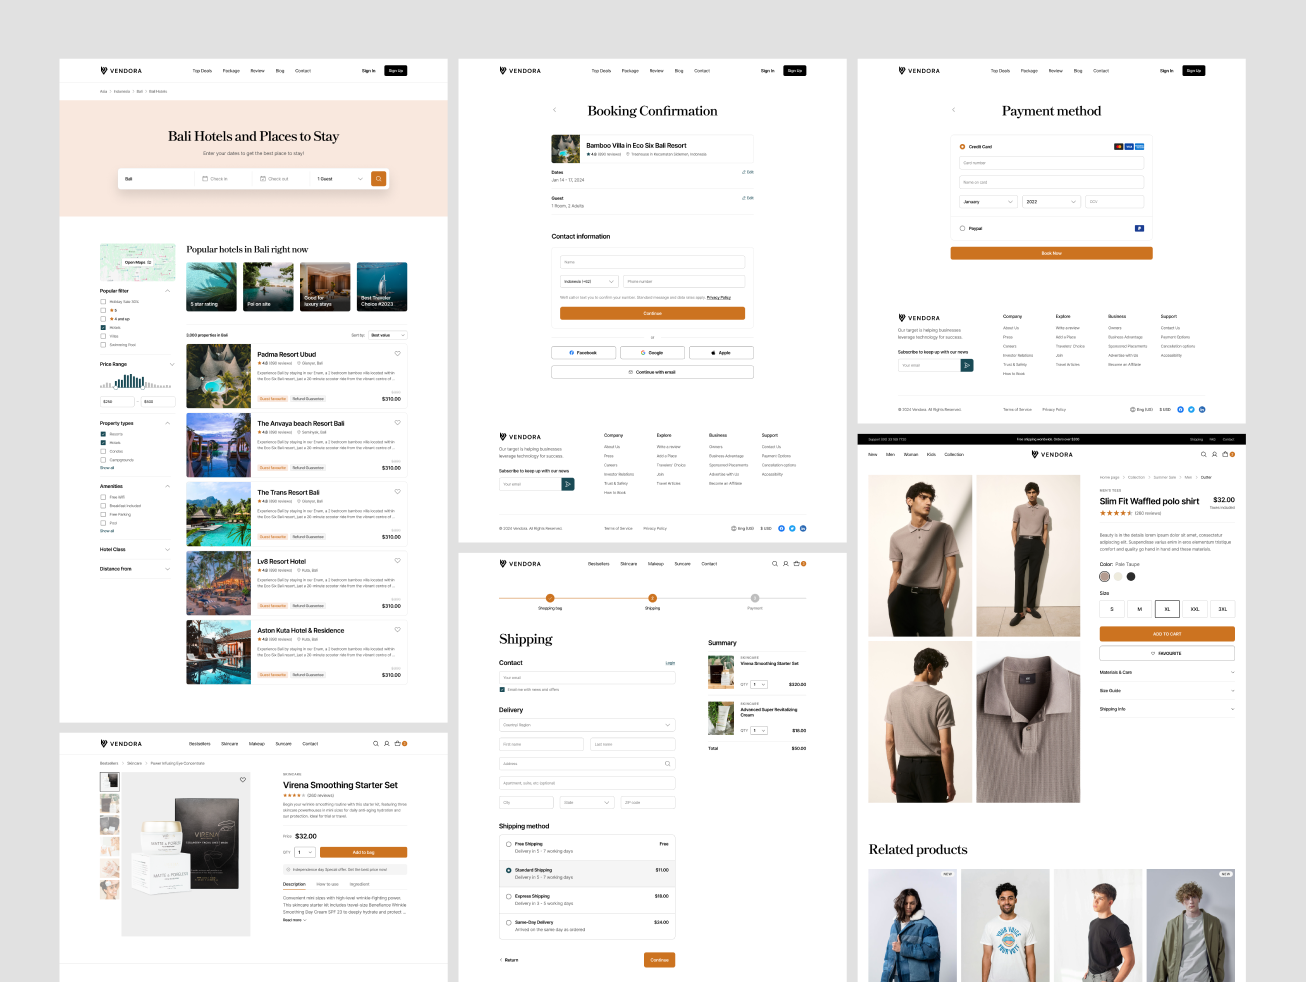This screenshot has height=982, width=1306.
Task: Click the Visa card icon beside Credit Card
Action: click(x=1130, y=146)
